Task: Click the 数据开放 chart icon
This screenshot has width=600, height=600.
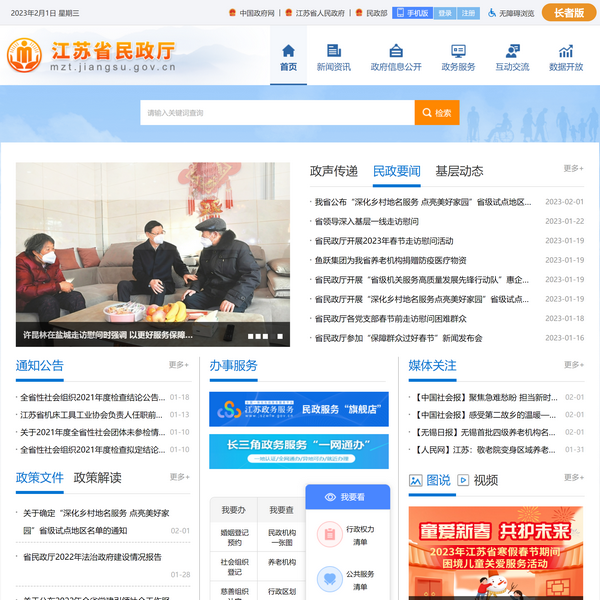Action: pos(566,50)
